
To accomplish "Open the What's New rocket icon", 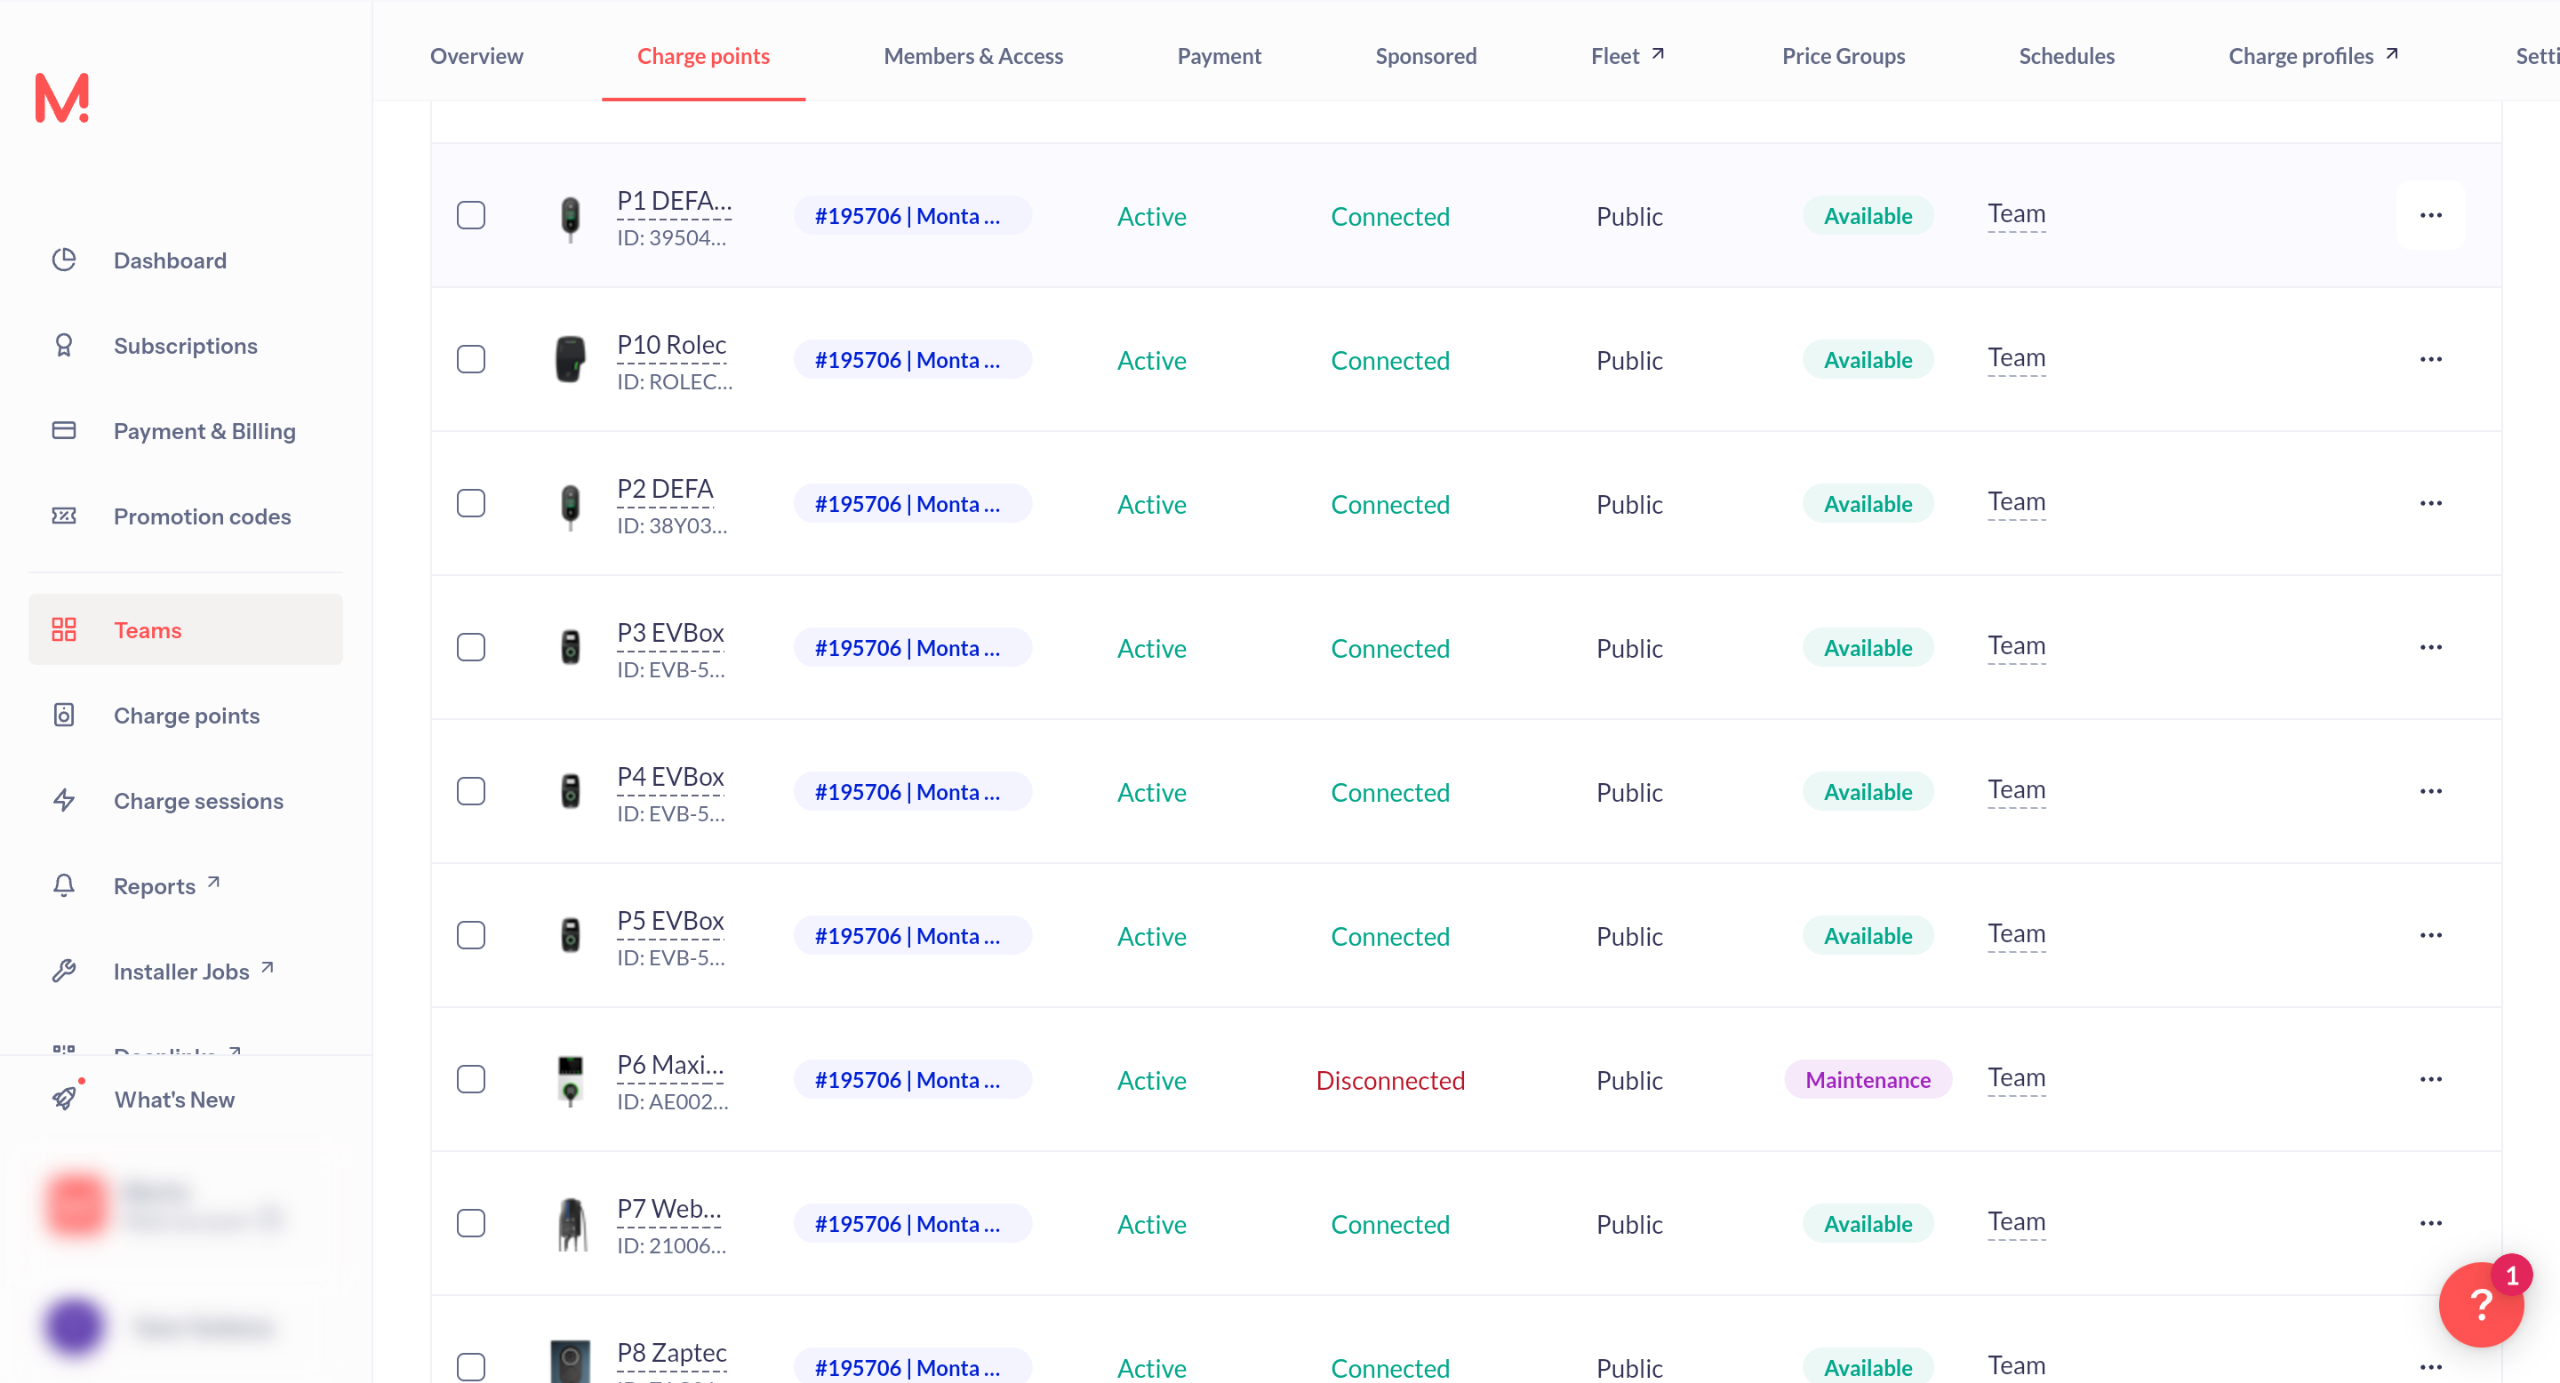I will pos(64,1099).
